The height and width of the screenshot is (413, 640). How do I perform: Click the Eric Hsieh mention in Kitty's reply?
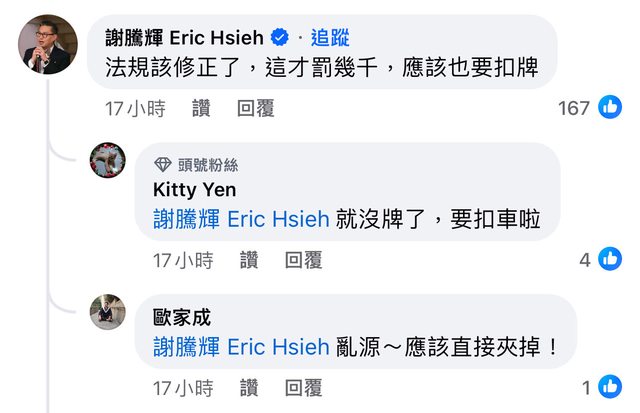(x=241, y=219)
